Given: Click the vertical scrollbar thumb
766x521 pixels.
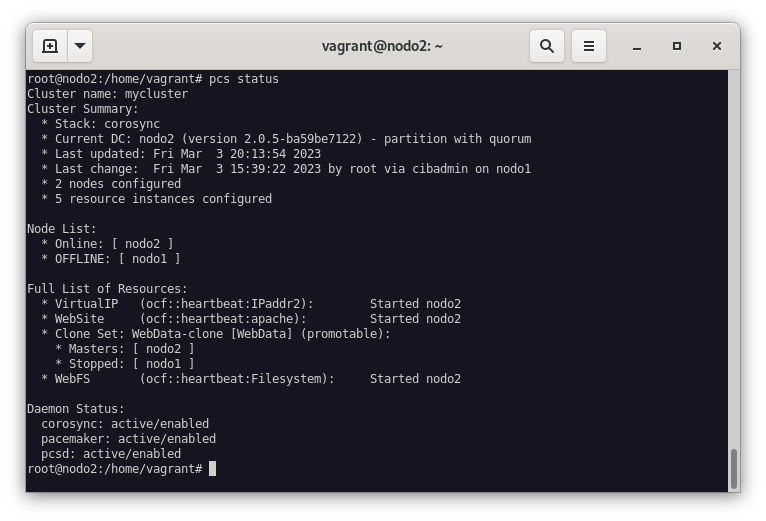Looking at the screenshot, I should 733,468.
